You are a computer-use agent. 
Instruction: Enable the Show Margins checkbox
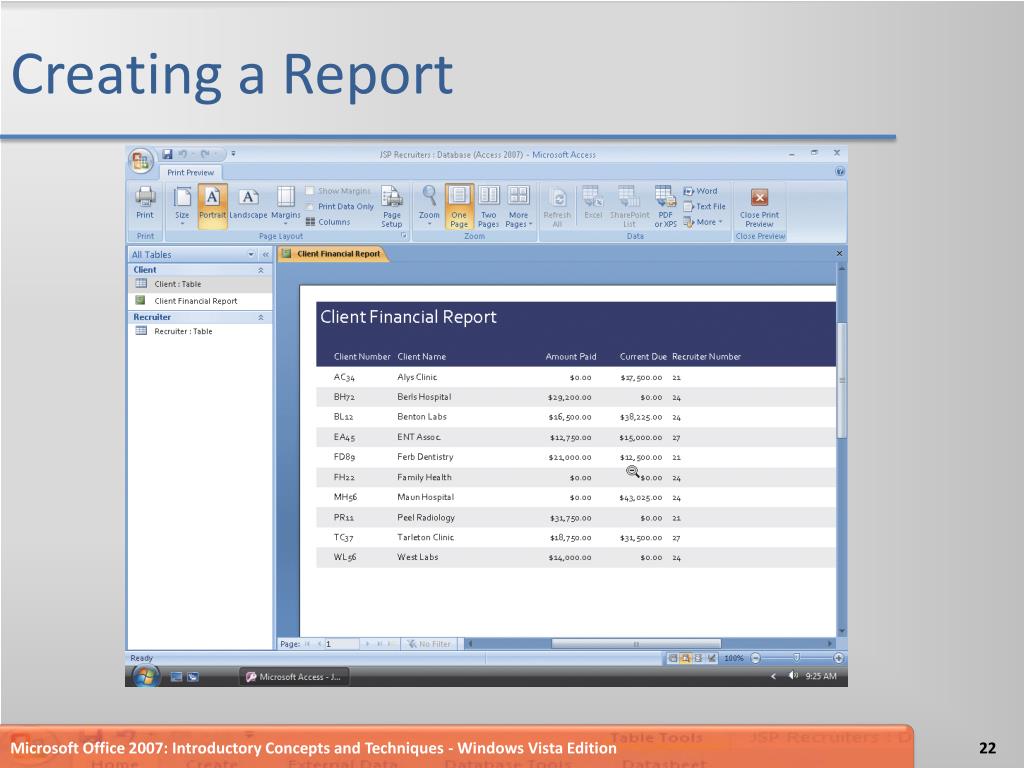(x=310, y=191)
